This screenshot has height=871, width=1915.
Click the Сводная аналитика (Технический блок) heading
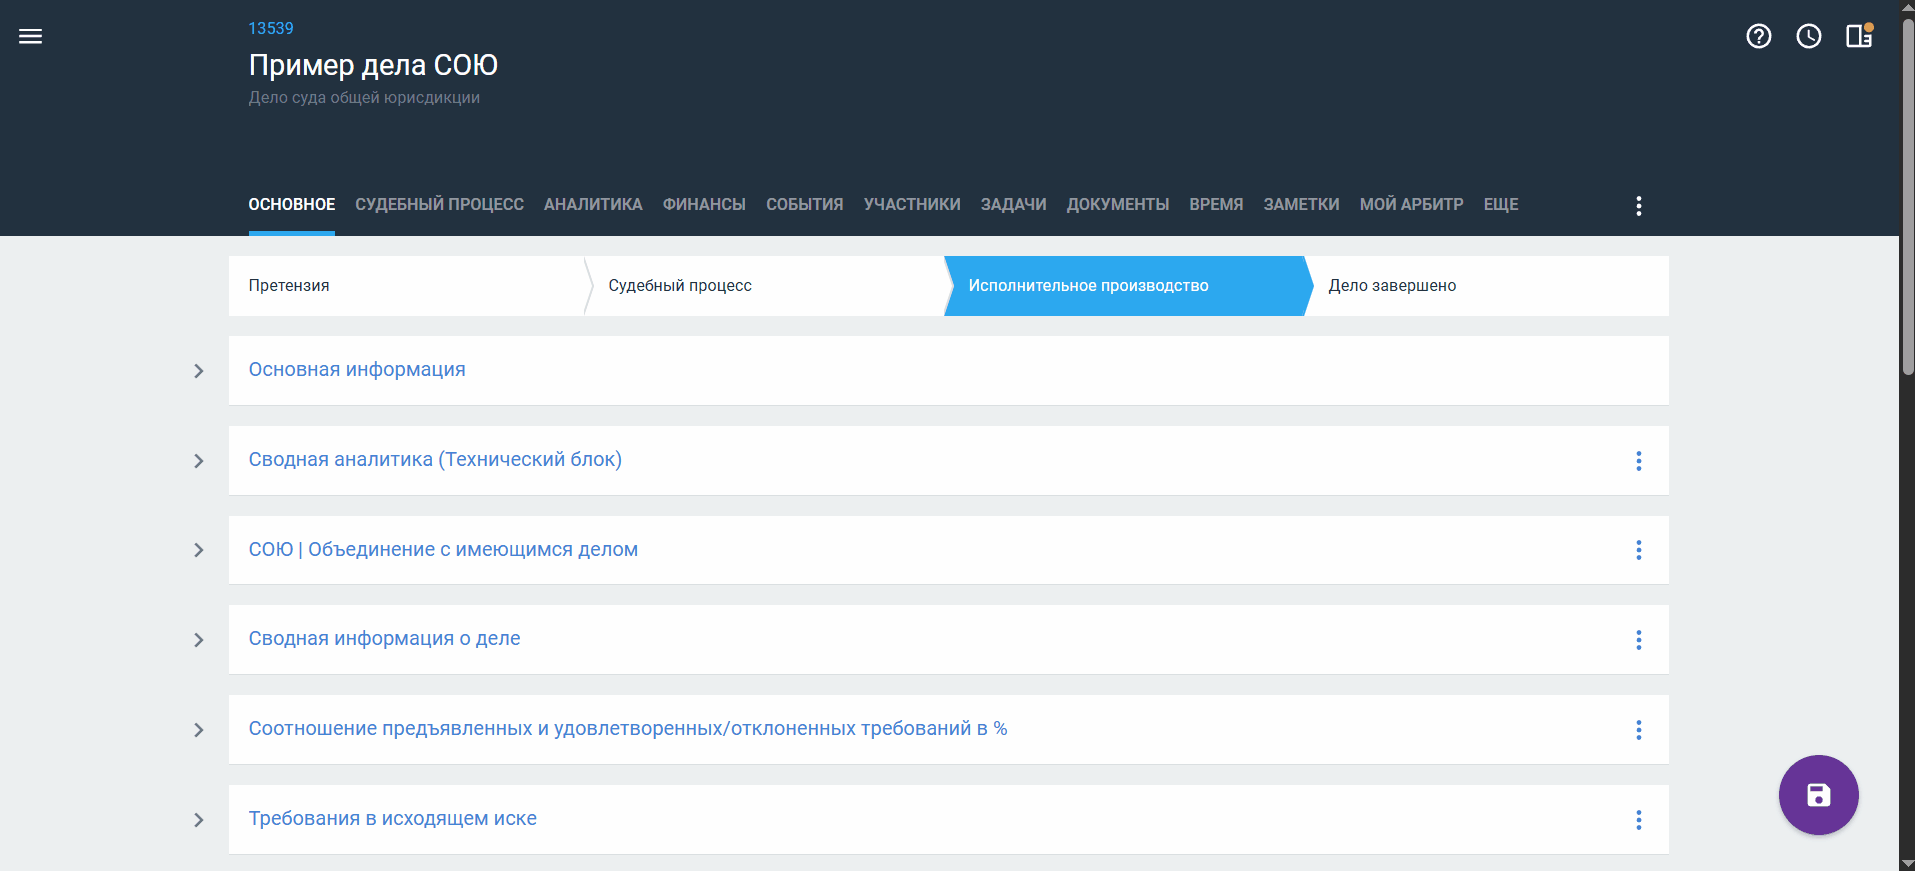click(x=435, y=460)
